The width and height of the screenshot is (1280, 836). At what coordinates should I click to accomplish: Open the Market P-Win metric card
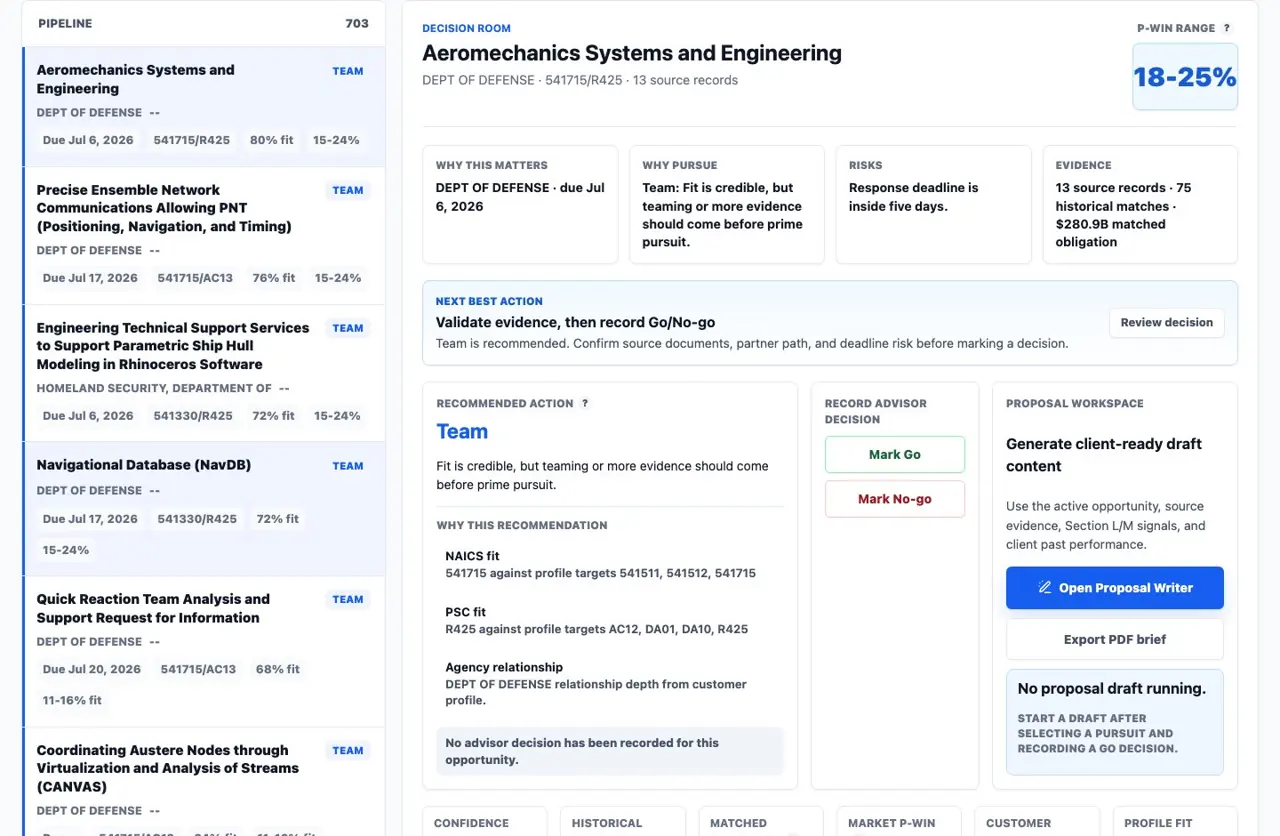tap(899, 821)
